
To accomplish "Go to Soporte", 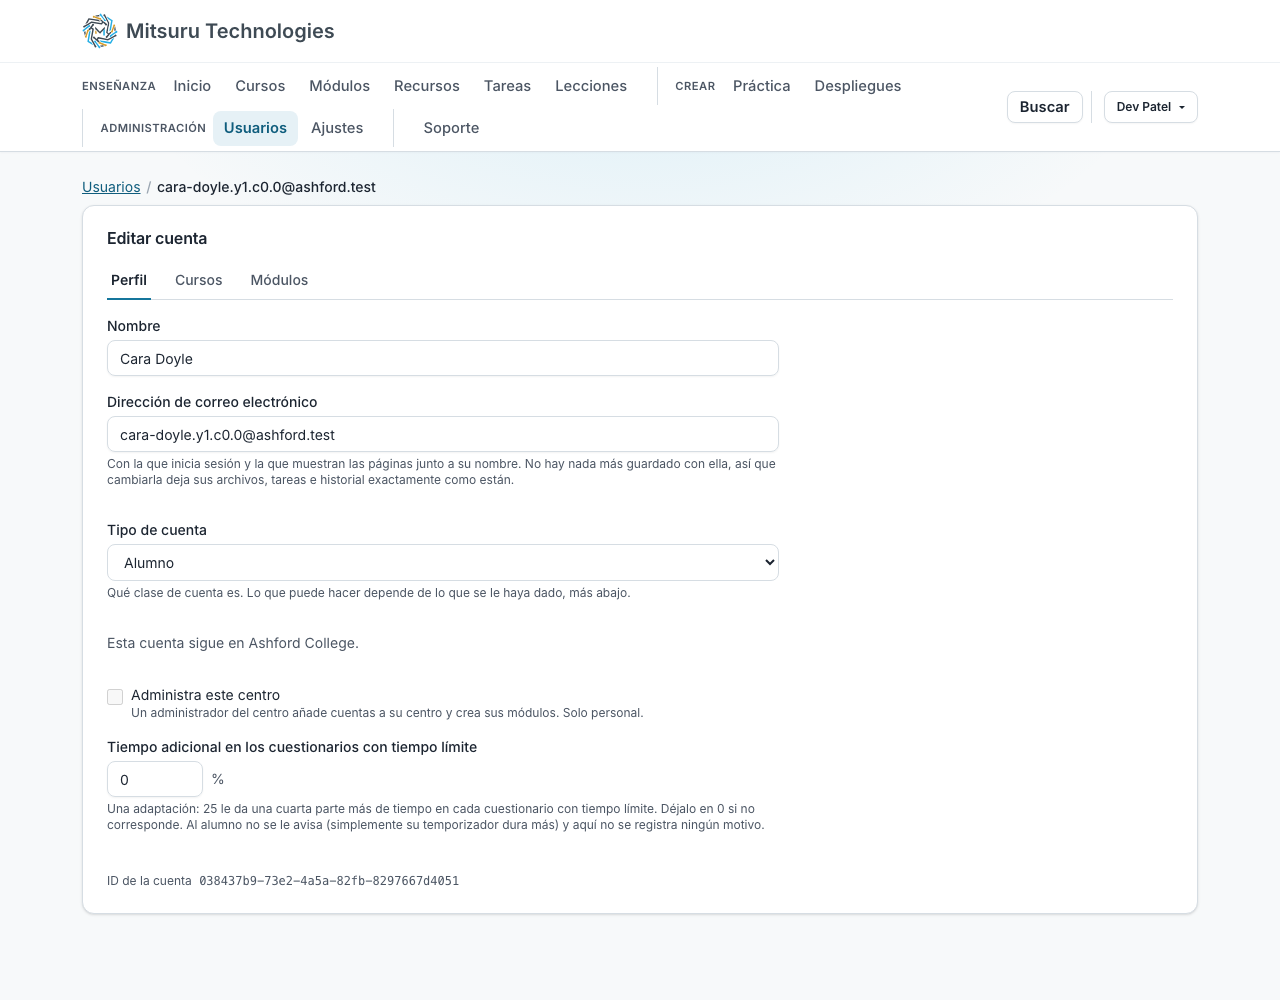I will tap(451, 128).
